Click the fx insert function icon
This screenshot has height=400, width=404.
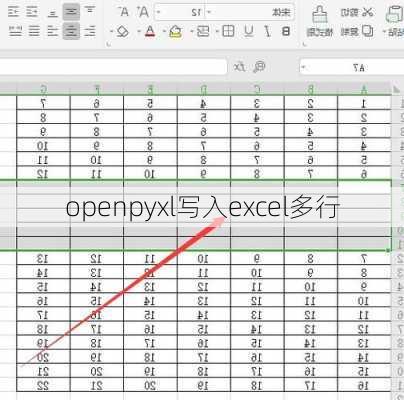239,67
